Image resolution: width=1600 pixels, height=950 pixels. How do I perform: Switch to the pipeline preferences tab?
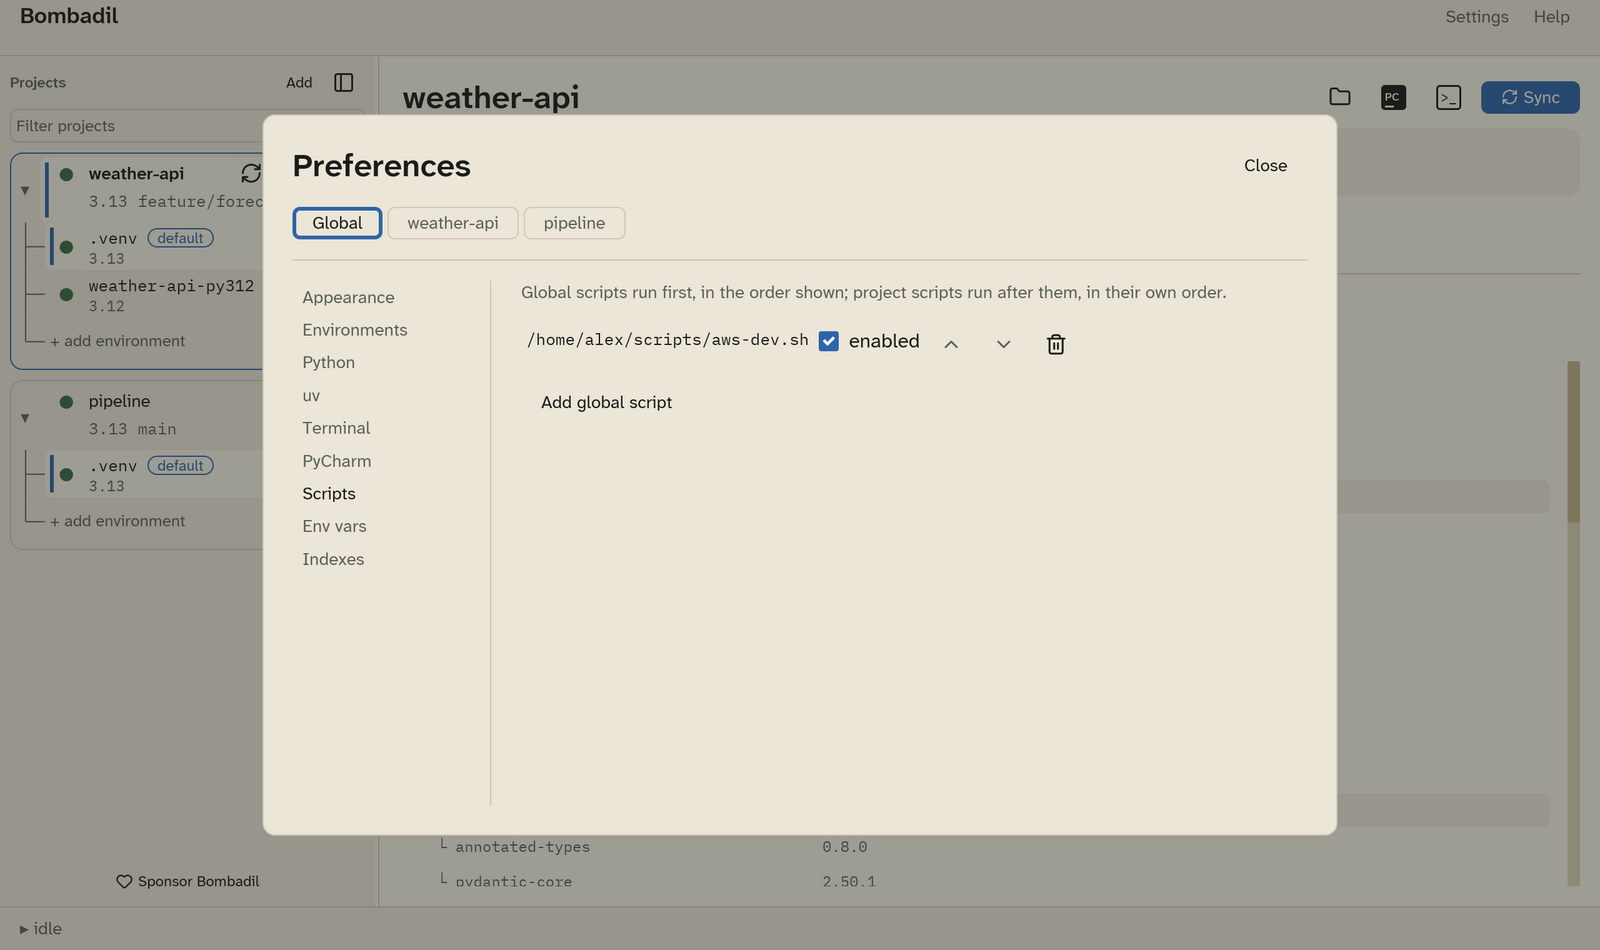pos(574,223)
